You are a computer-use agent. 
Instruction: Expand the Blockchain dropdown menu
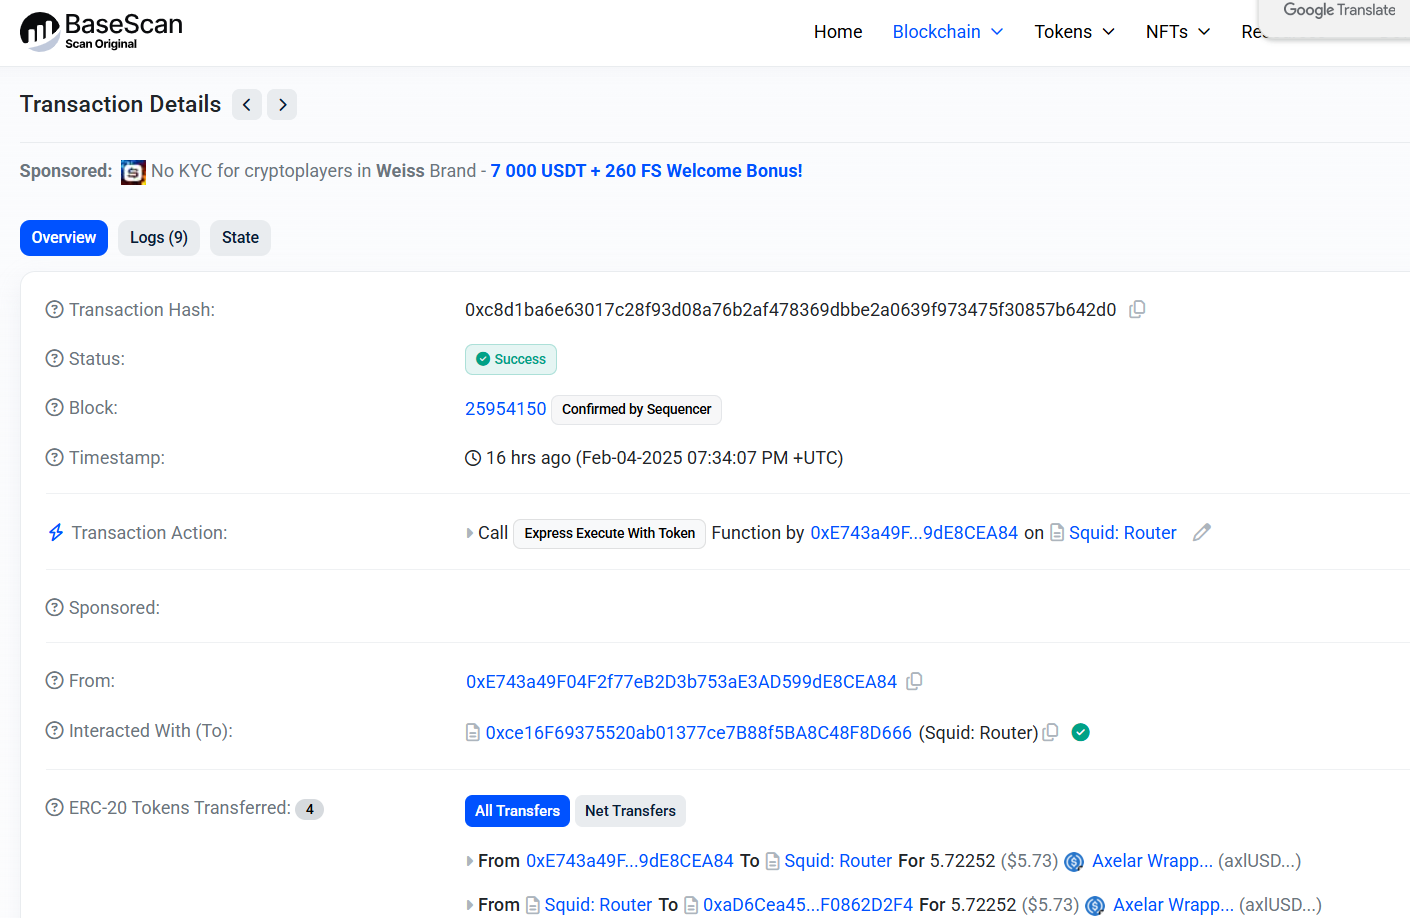[x=947, y=32]
